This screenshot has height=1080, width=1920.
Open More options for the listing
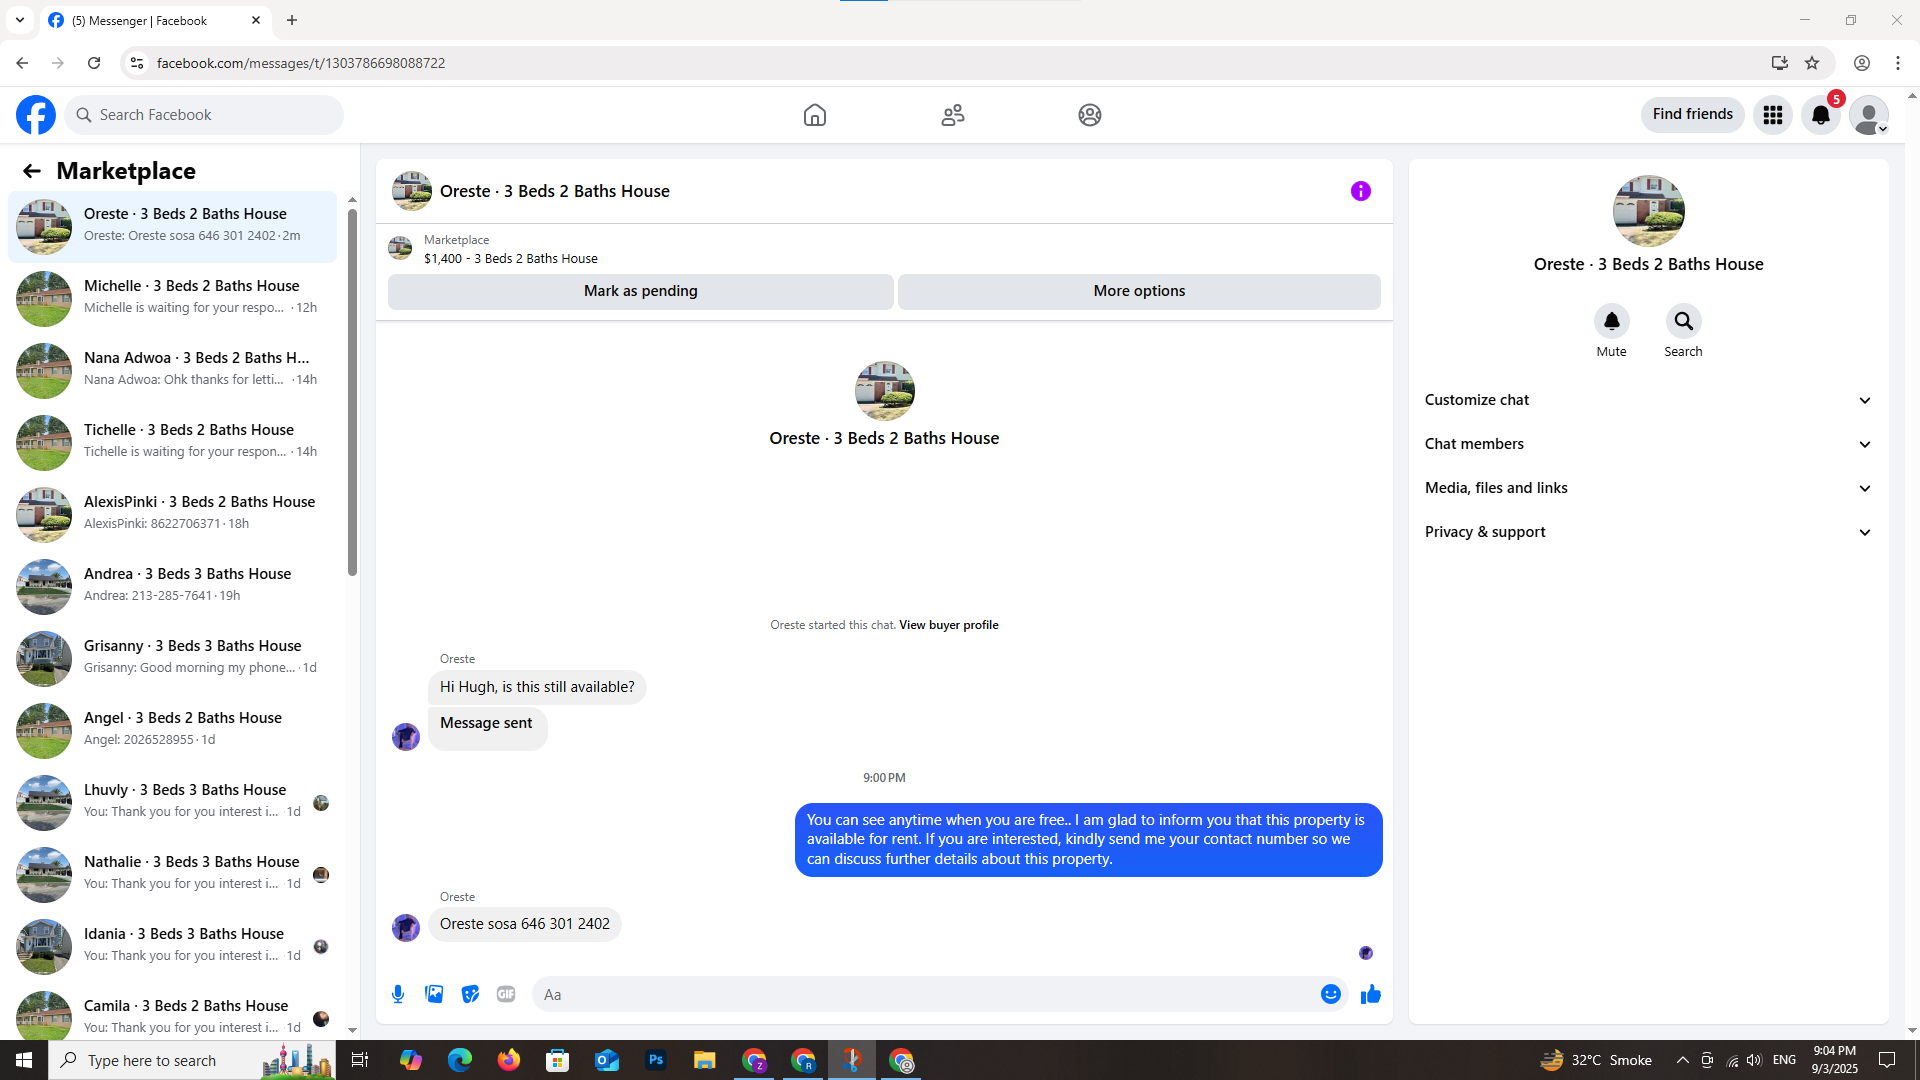(1139, 291)
